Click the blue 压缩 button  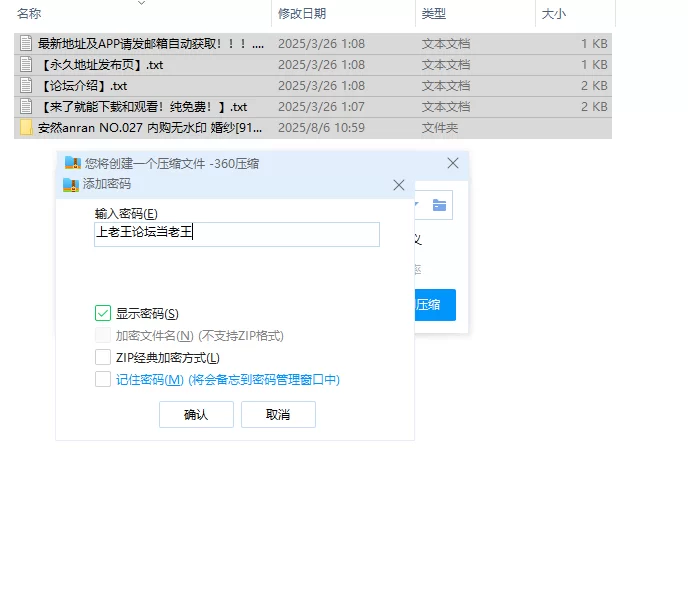[x=435, y=305]
